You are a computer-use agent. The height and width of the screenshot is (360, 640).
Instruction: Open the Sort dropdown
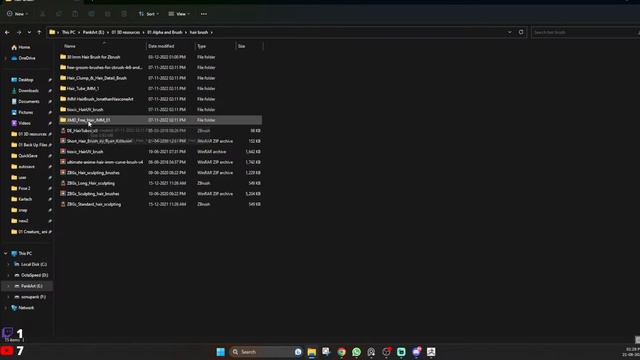tap(149, 14)
